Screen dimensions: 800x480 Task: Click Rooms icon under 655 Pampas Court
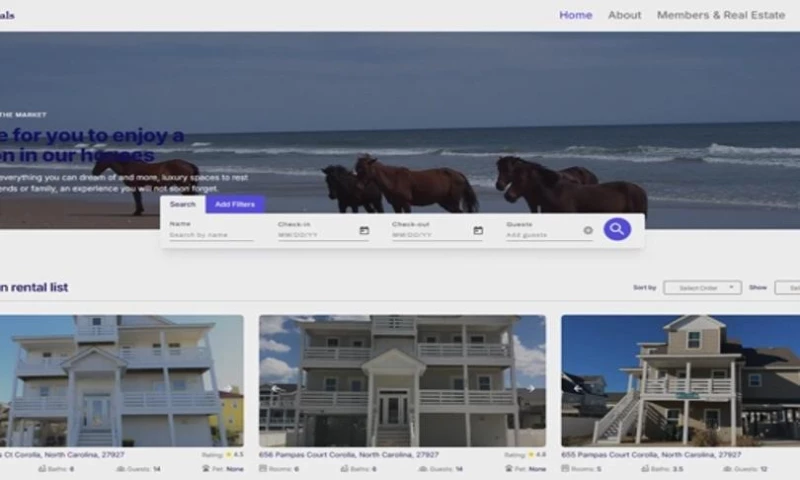[x=565, y=468]
